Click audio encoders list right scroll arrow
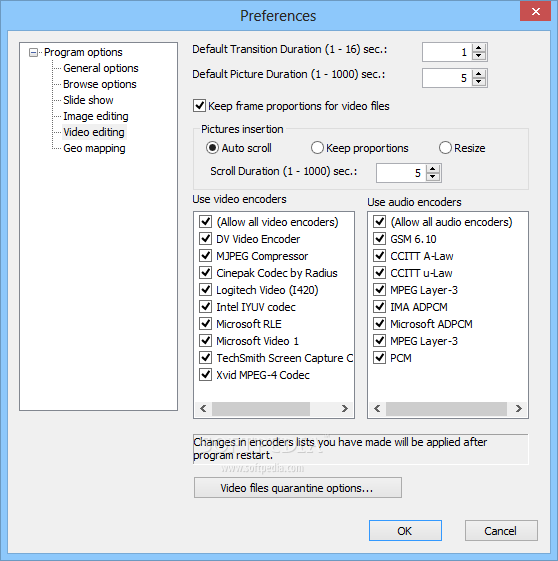558x561 pixels. pos(519,409)
